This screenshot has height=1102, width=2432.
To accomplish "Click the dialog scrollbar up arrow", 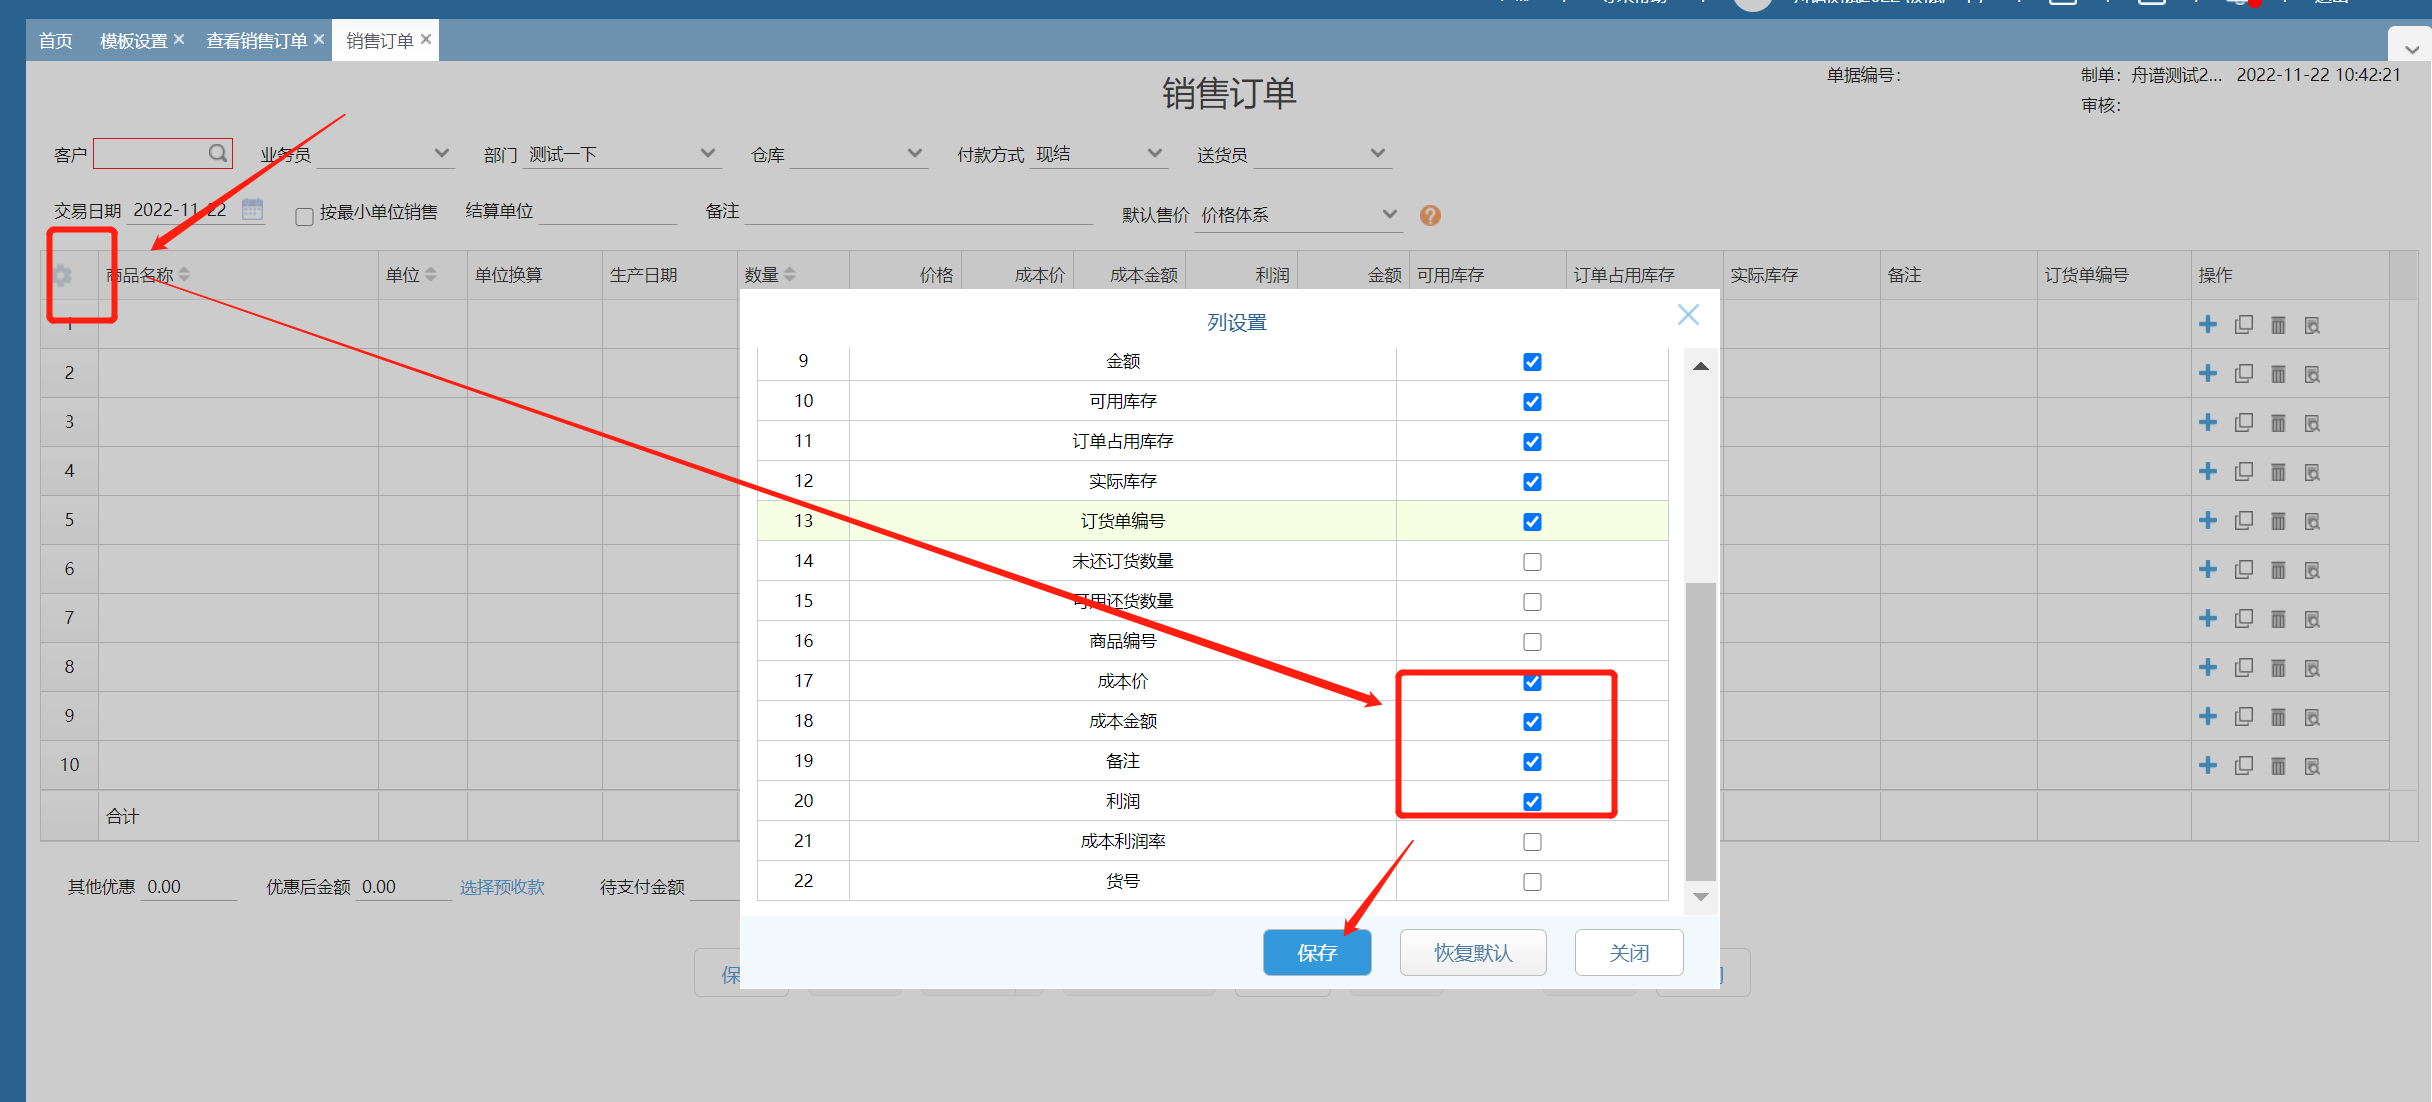I will click(x=1700, y=366).
